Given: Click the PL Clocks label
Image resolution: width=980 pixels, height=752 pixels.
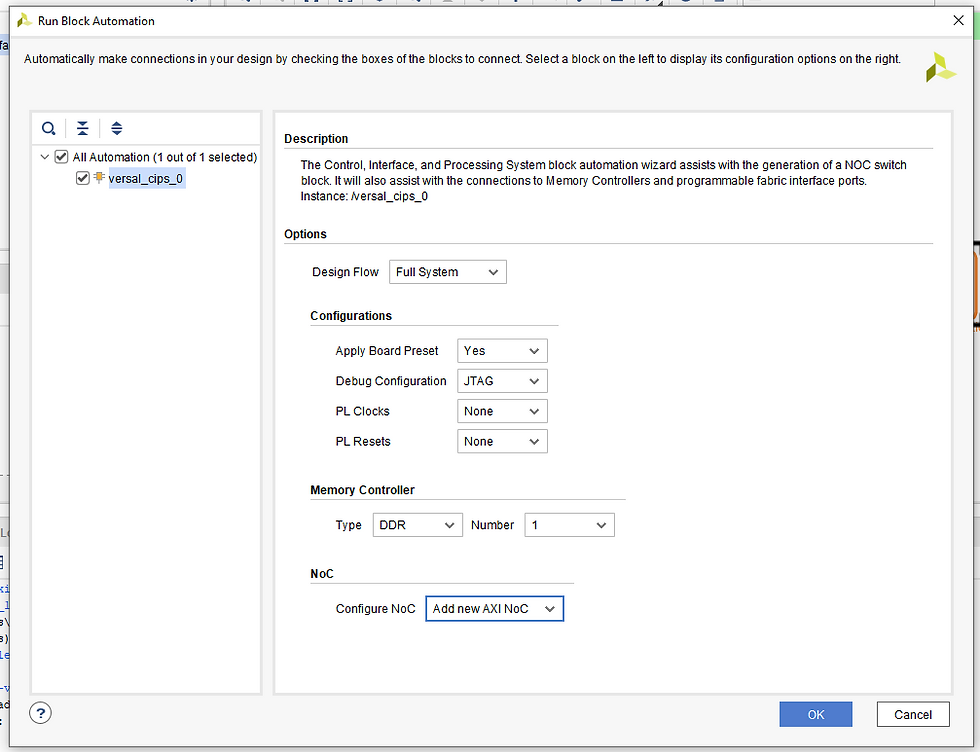Looking at the screenshot, I should (362, 411).
